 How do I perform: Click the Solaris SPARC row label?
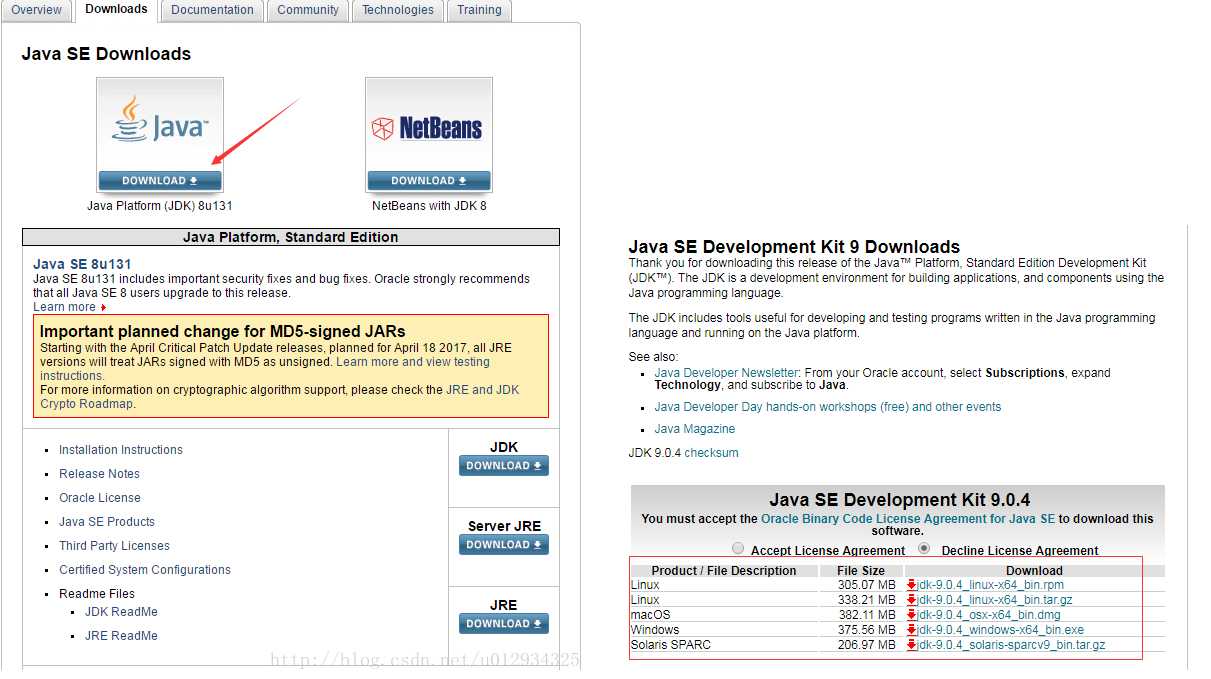tap(671, 645)
